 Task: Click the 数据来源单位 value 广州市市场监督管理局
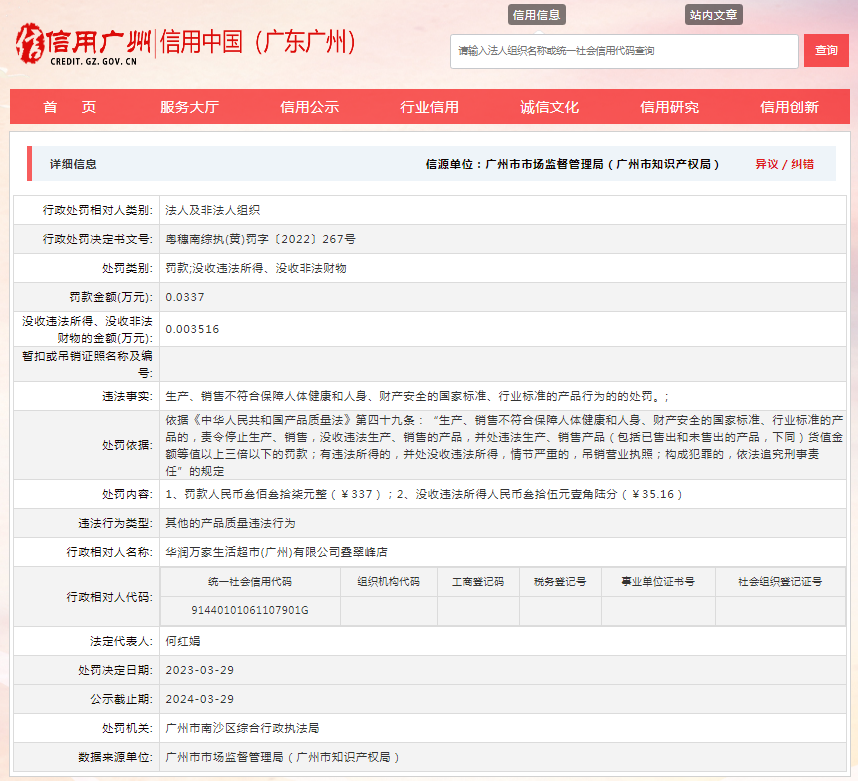(x=282, y=757)
